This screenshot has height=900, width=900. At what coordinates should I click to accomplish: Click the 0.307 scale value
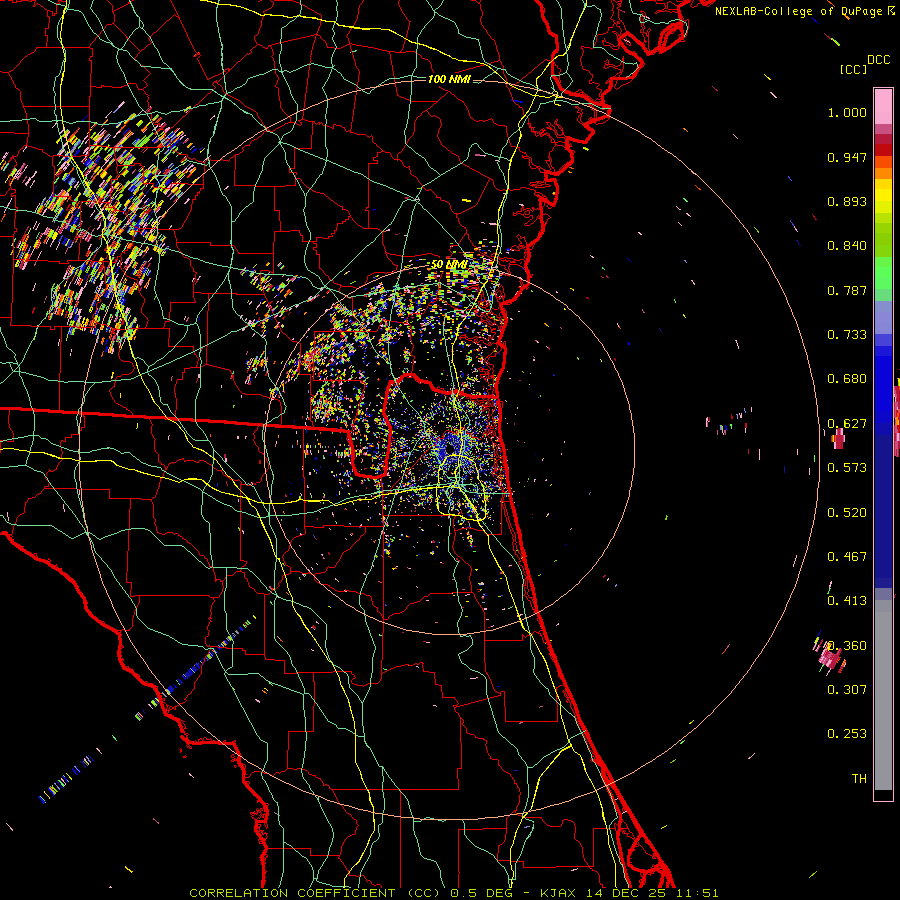click(847, 690)
